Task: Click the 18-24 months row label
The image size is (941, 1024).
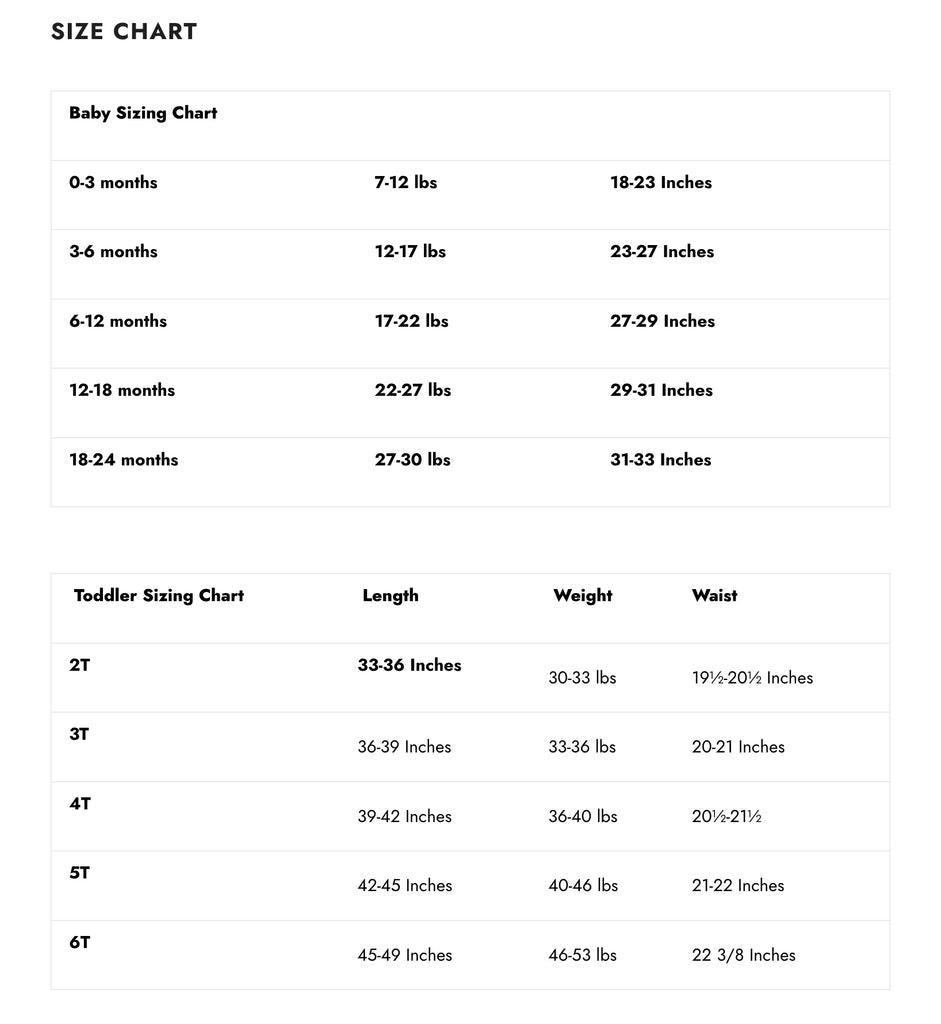Action: (x=124, y=460)
